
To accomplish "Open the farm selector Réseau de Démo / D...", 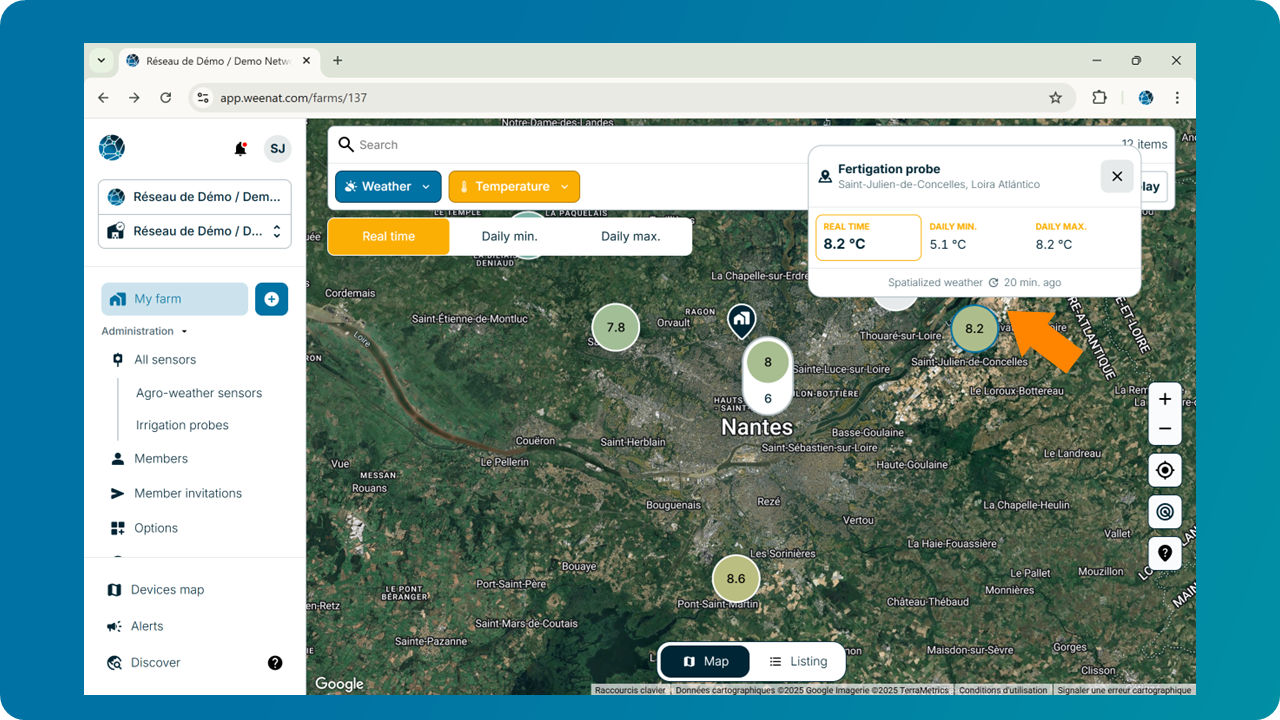I will [x=195, y=231].
